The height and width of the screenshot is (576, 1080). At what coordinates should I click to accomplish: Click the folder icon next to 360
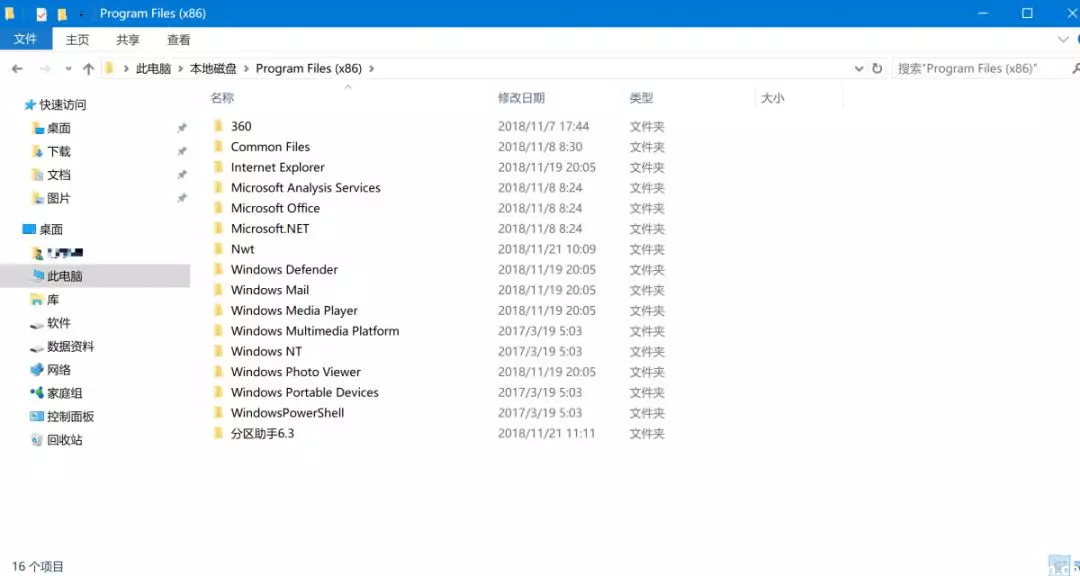tap(218, 127)
